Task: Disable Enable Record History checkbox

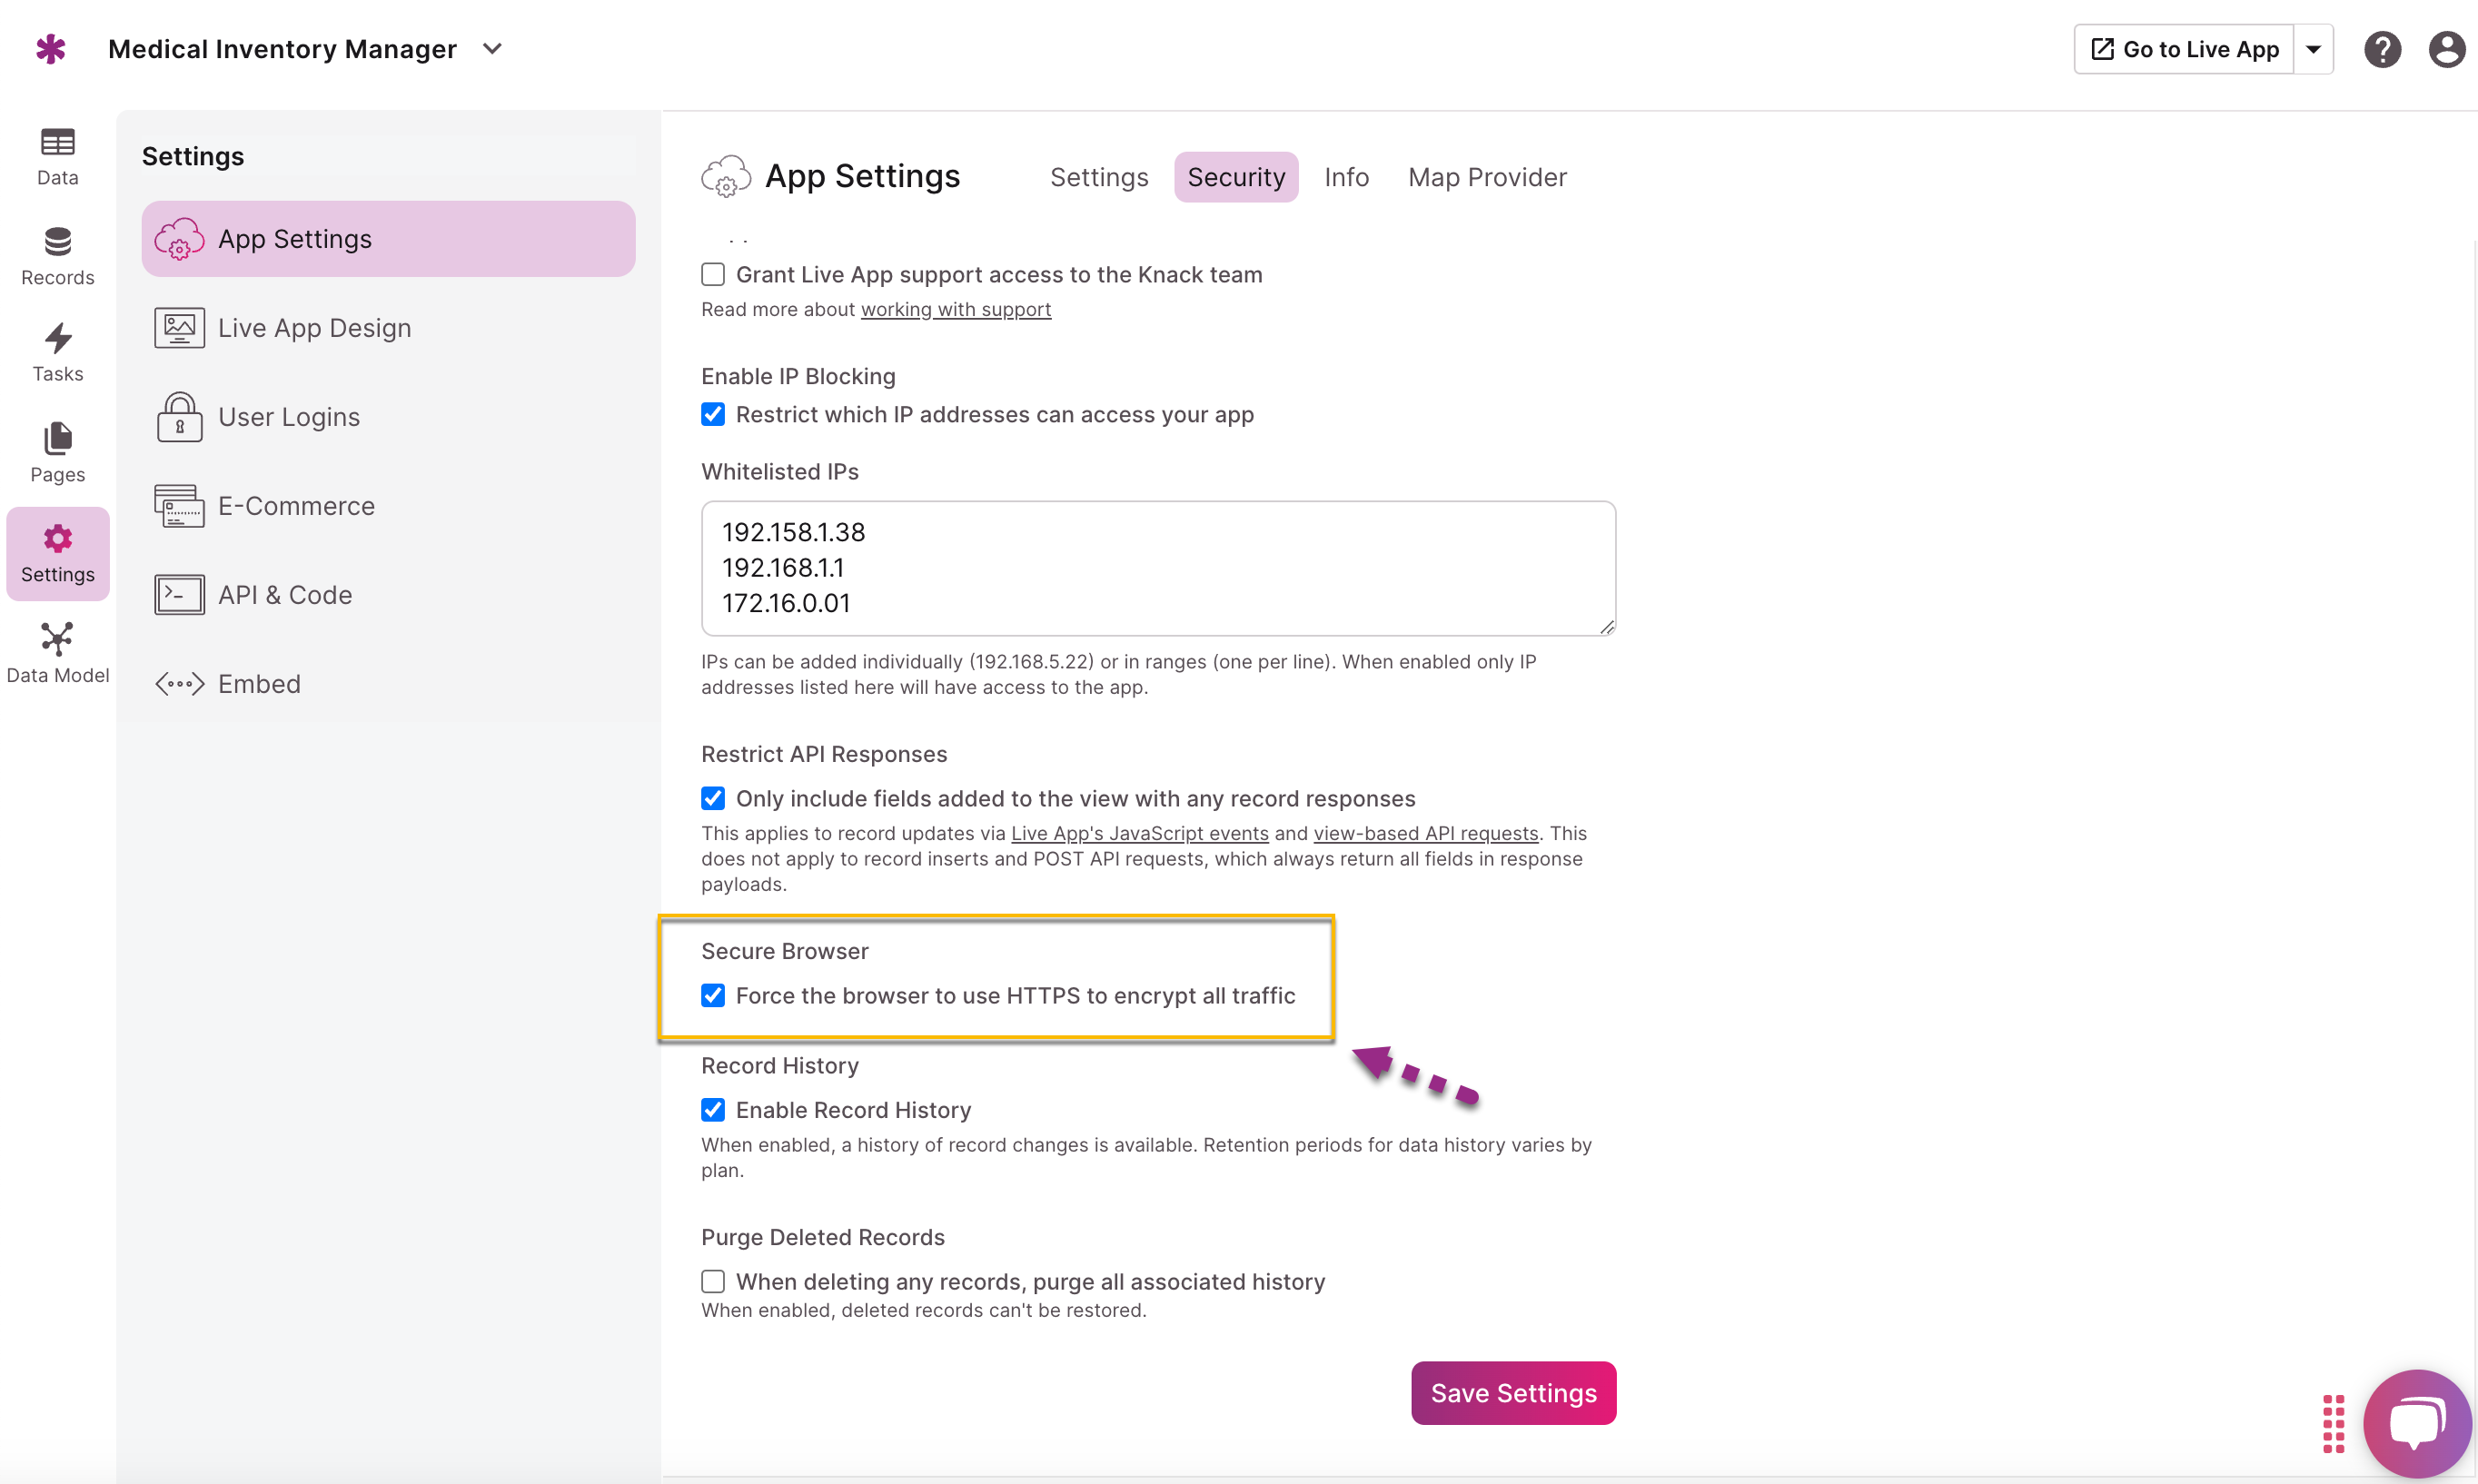Action: [x=713, y=1110]
